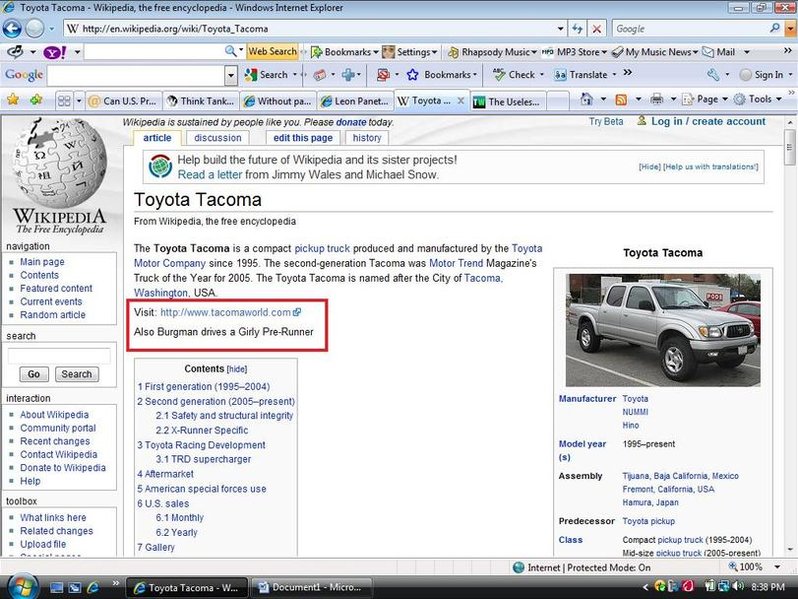Click the Print icon
This screenshot has width=798, height=599.
(657, 99)
